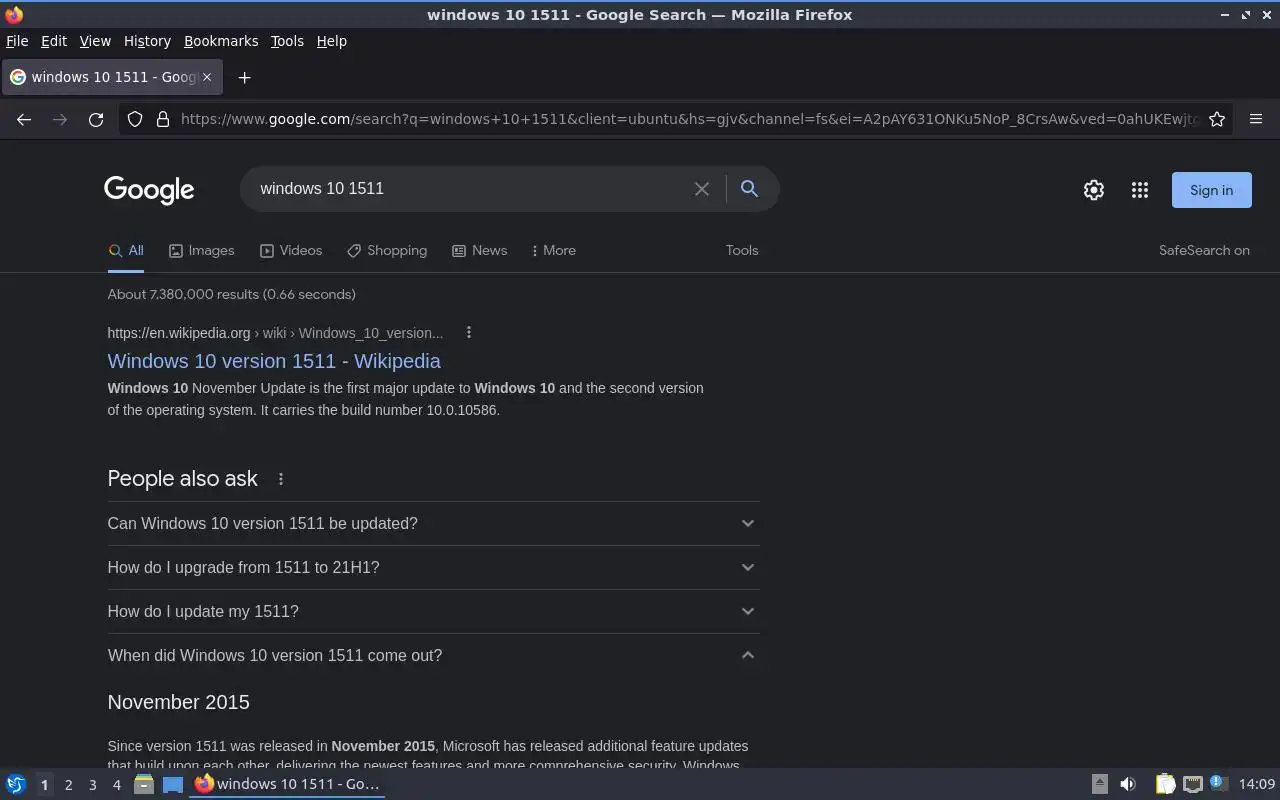Click the removable media tray icon

1099,785
